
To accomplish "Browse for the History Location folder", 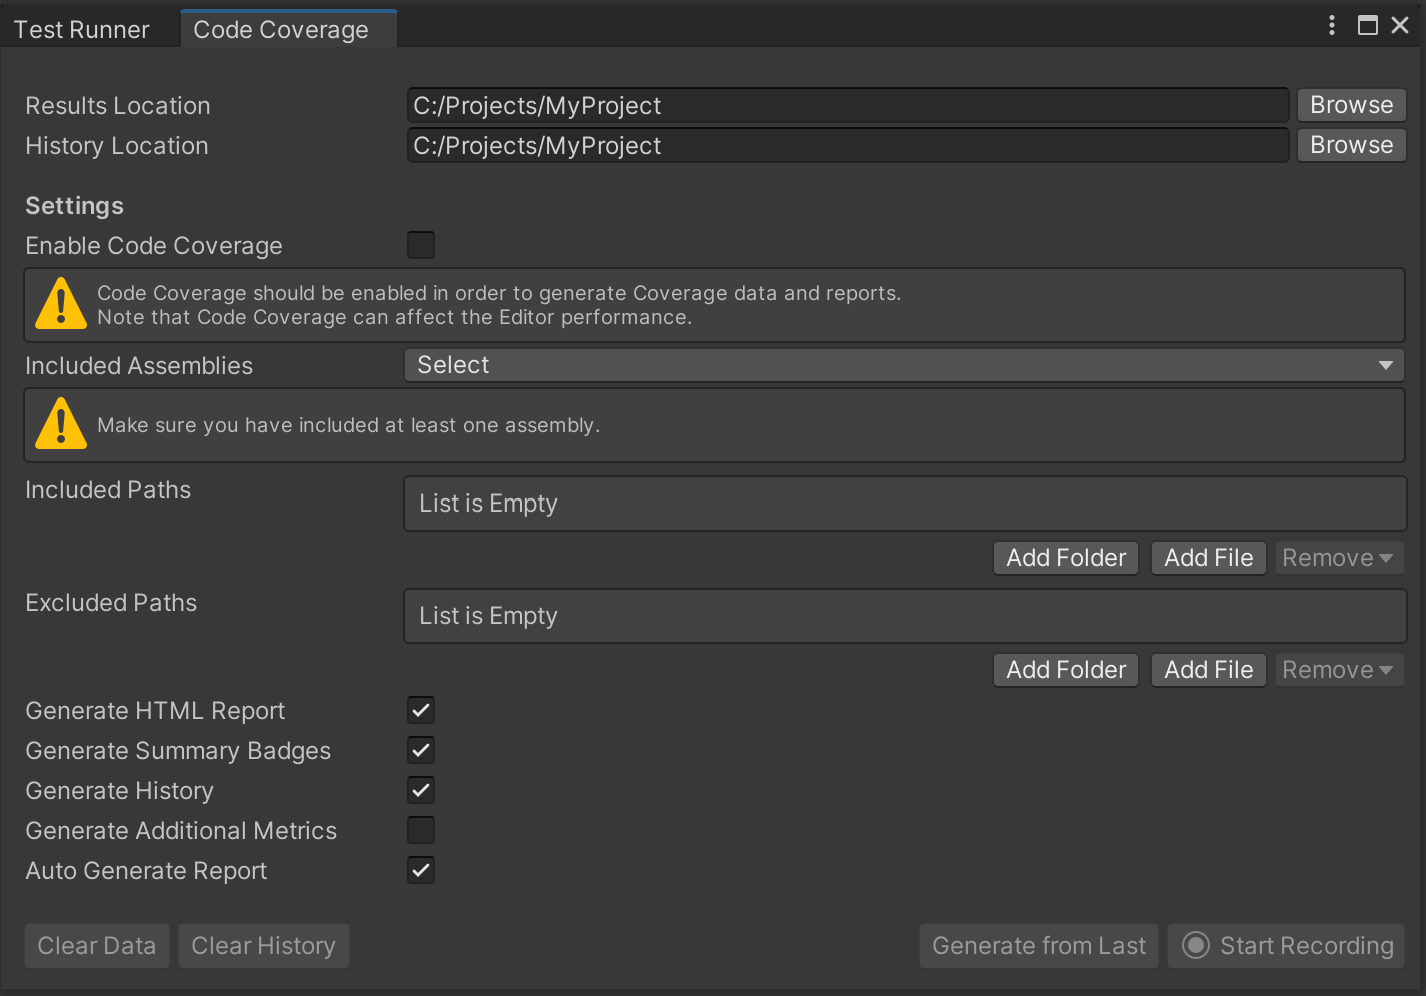I will 1351,145.
